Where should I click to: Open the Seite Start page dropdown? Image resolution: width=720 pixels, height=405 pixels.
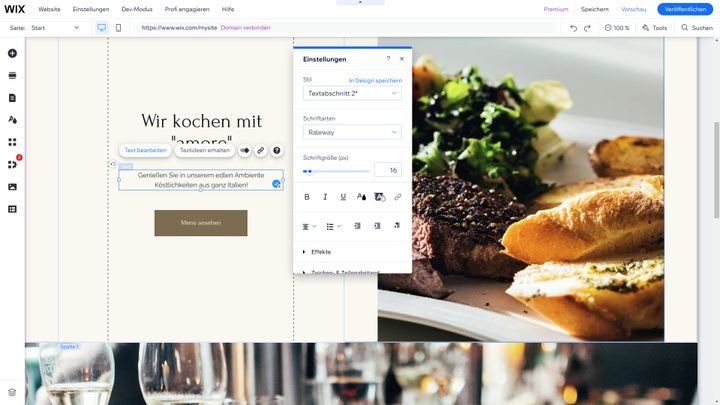pos(55,28)
